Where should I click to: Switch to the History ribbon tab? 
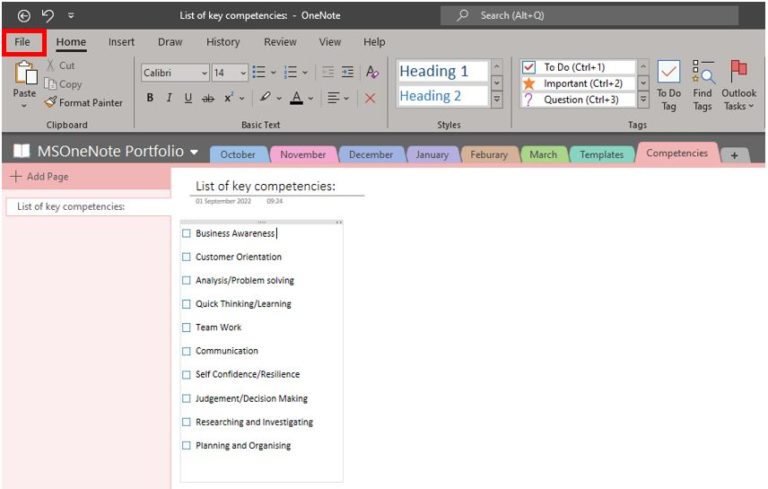[223, 42]
